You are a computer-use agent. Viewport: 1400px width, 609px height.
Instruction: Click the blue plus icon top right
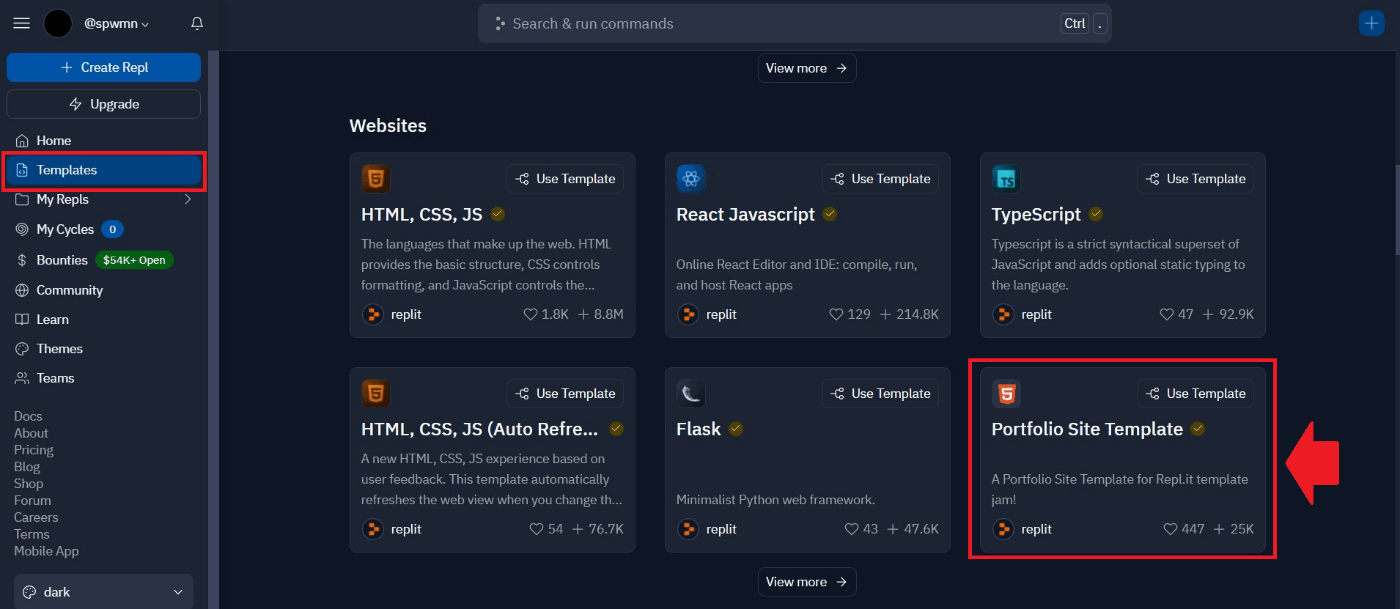1371,23
